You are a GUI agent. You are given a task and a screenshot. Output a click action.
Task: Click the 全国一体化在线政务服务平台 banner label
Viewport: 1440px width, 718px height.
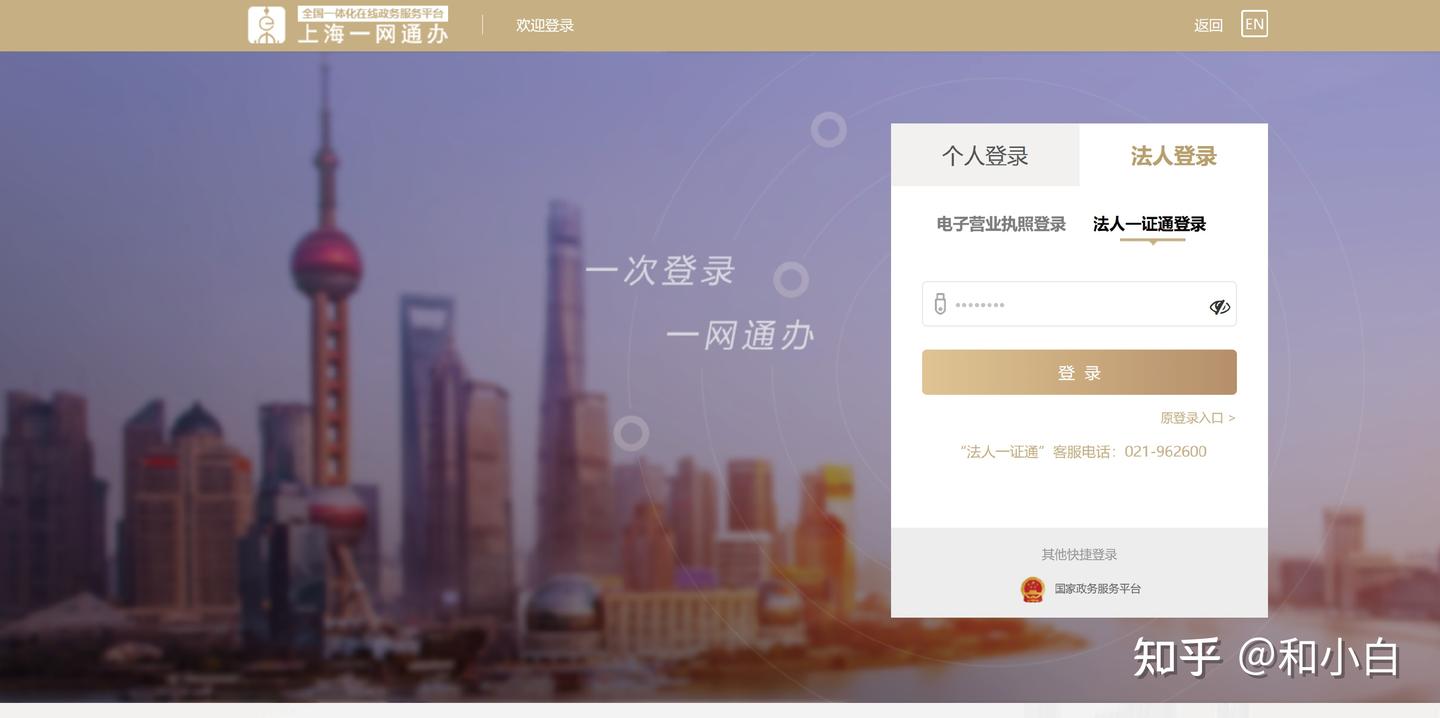(373, 14)
